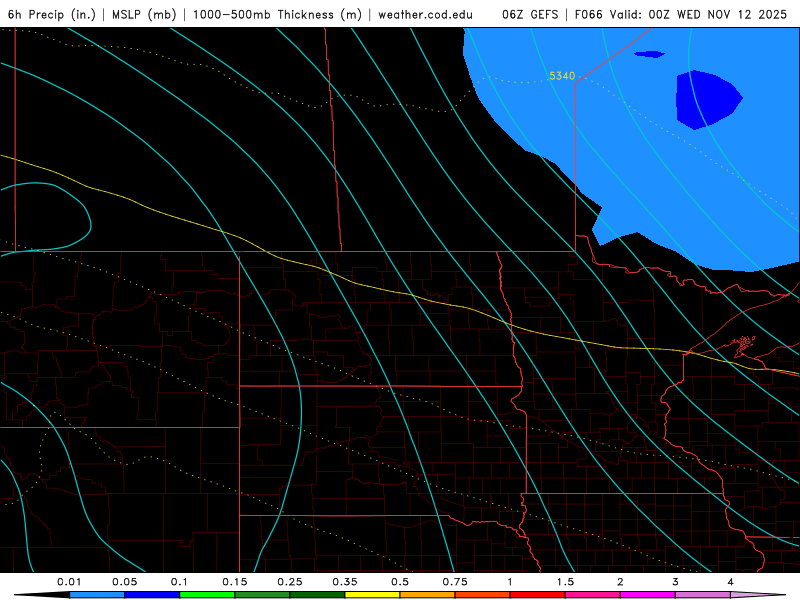
Task: Click the legend value 3
Action: 676,582
